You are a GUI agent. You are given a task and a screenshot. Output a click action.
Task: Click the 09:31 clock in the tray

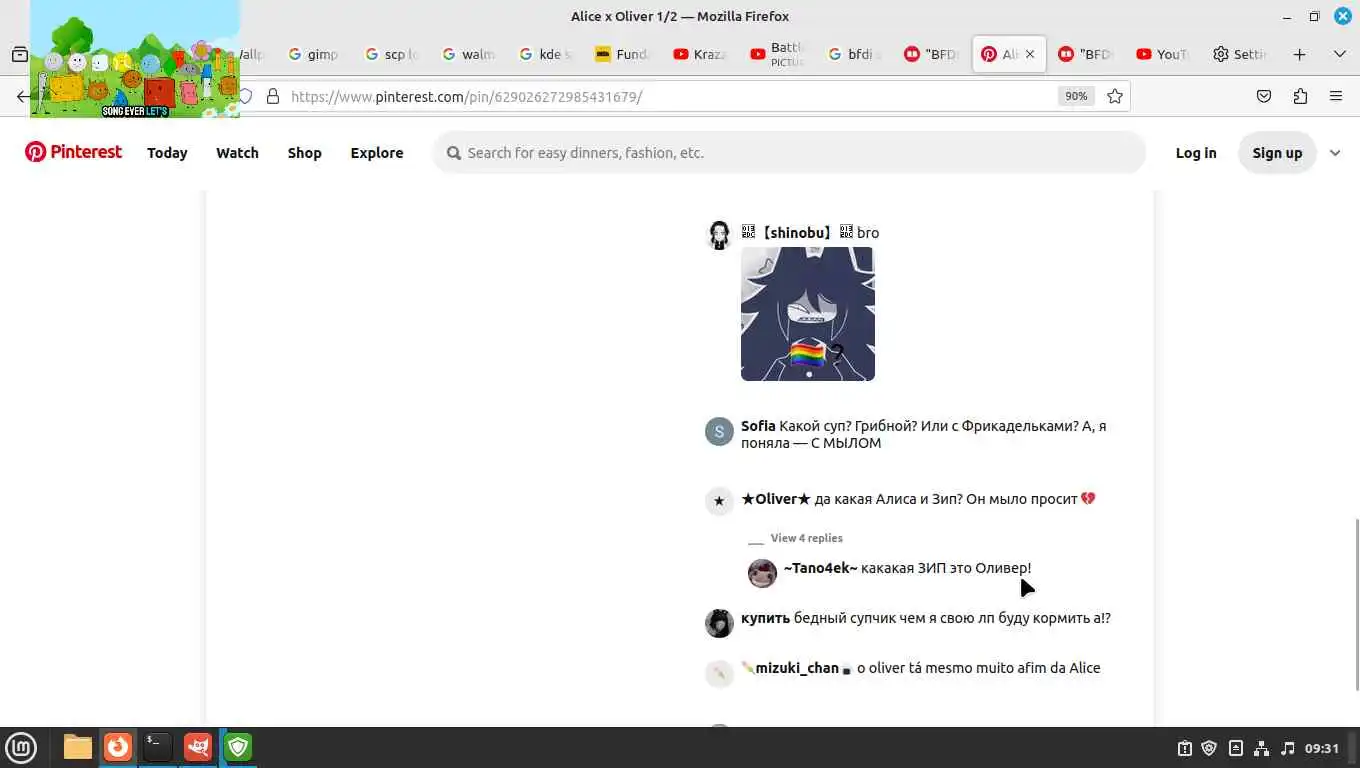coord(1322,748)
